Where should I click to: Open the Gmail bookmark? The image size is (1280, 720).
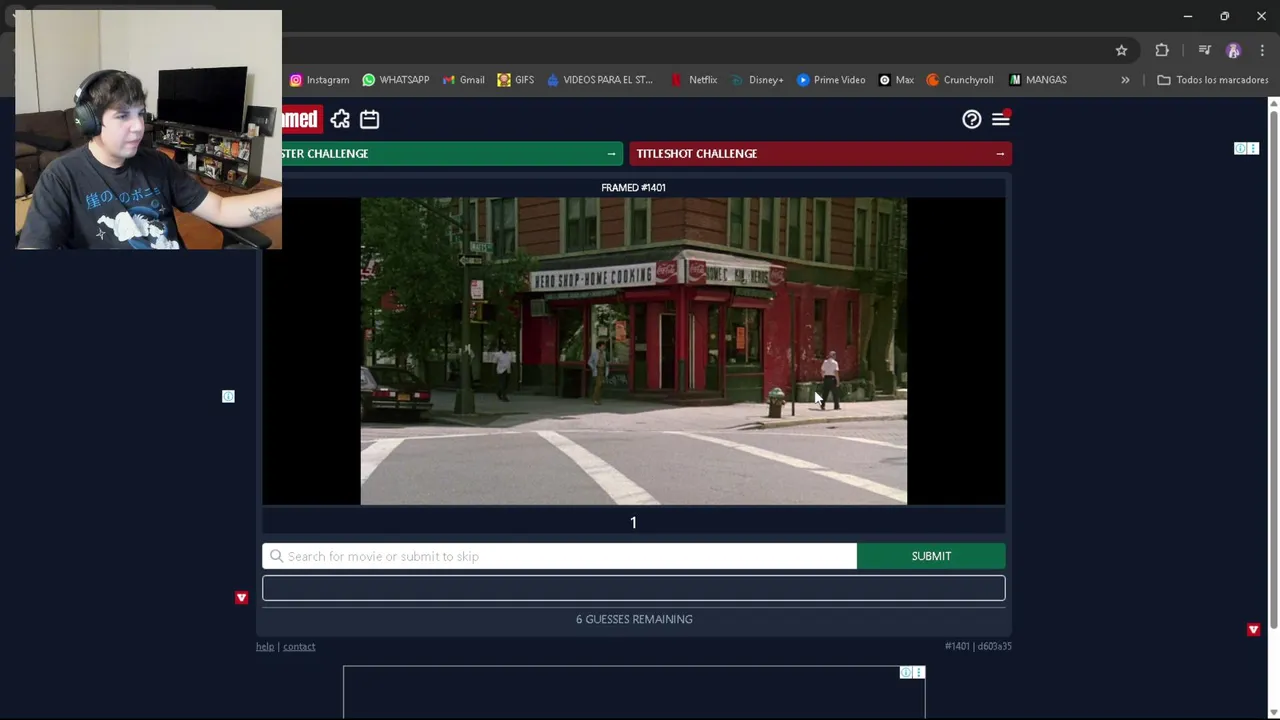463,80
